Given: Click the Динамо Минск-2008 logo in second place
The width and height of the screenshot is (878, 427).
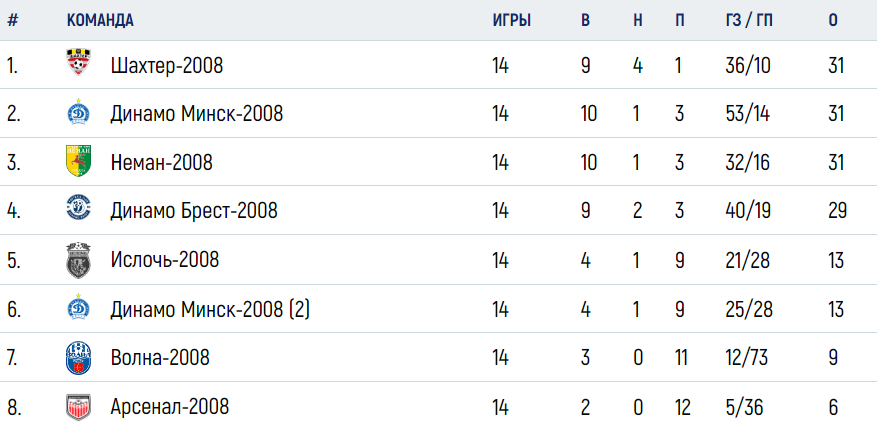Looking at the screenshot, I should [x=78, y=113].
